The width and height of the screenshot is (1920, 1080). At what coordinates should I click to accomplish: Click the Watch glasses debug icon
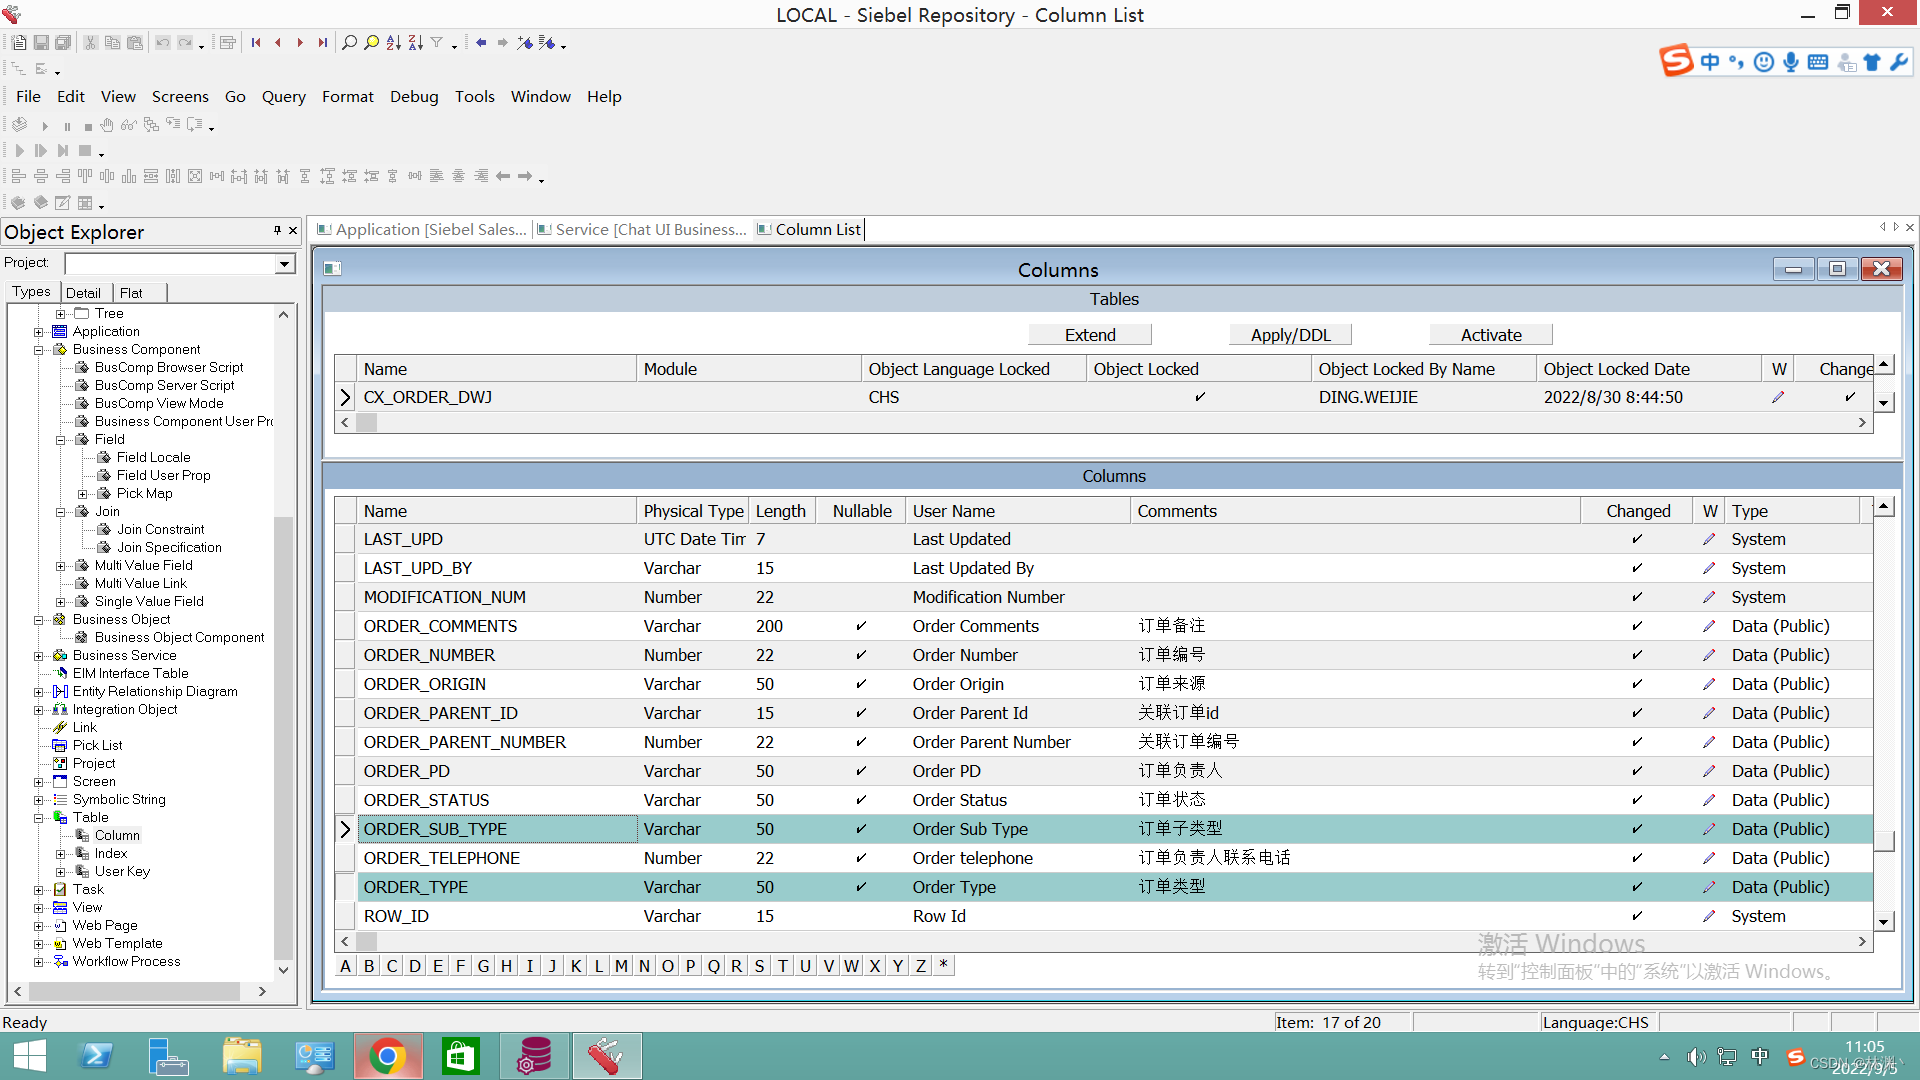tap(128, 126)
